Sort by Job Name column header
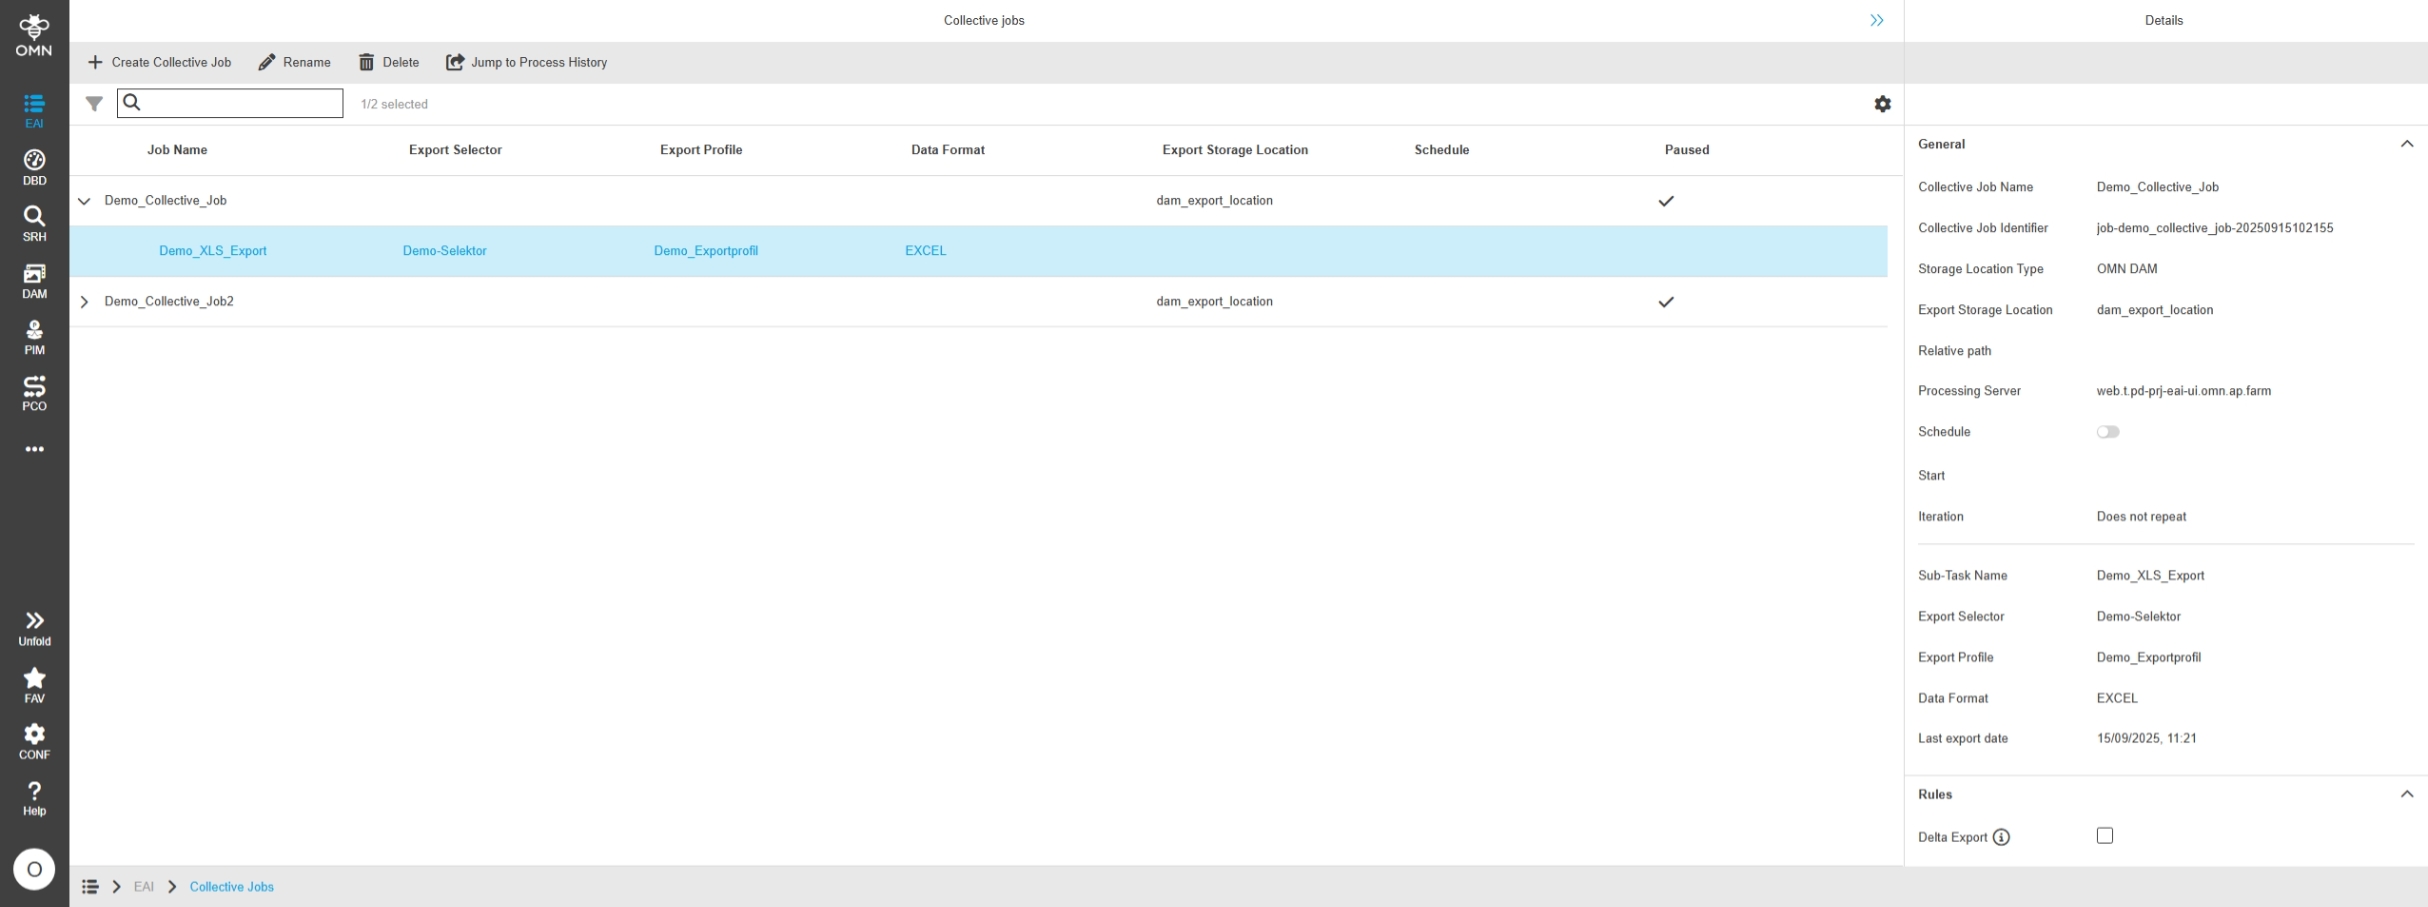The image size is (2428, 907). (x=177, y=150)
